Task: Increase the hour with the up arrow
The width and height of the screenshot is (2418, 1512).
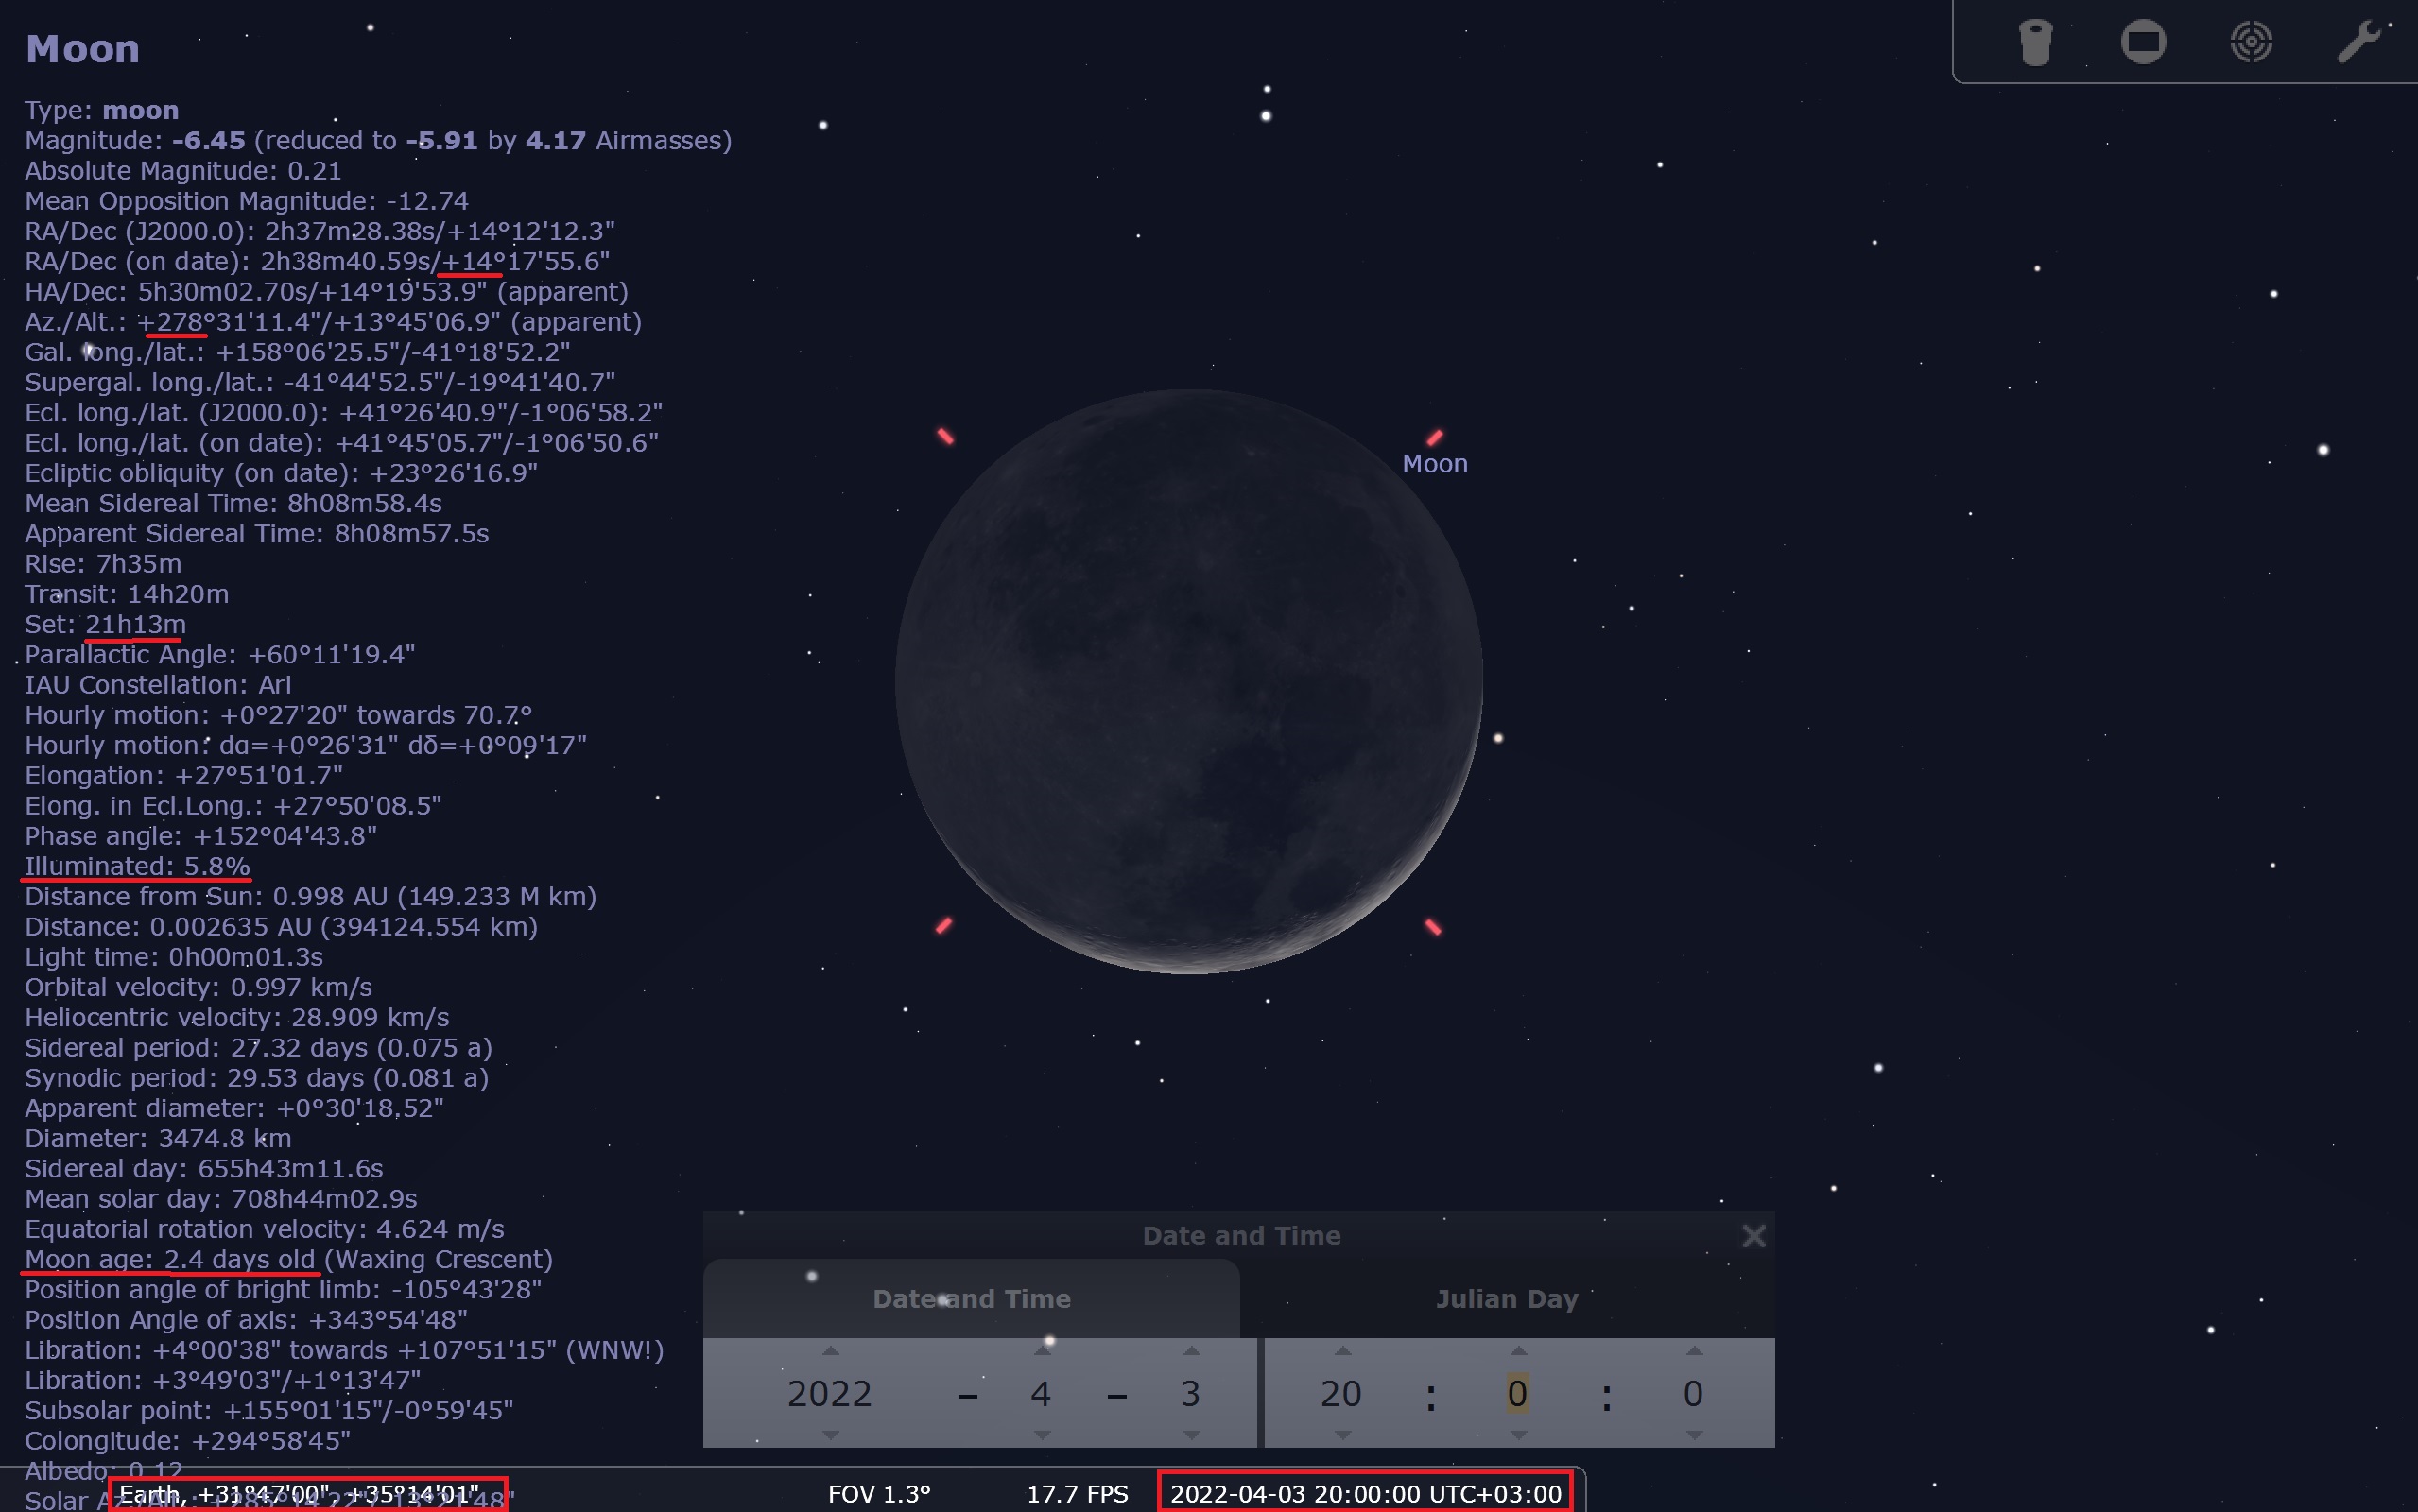Action: pos(1343,1351)
